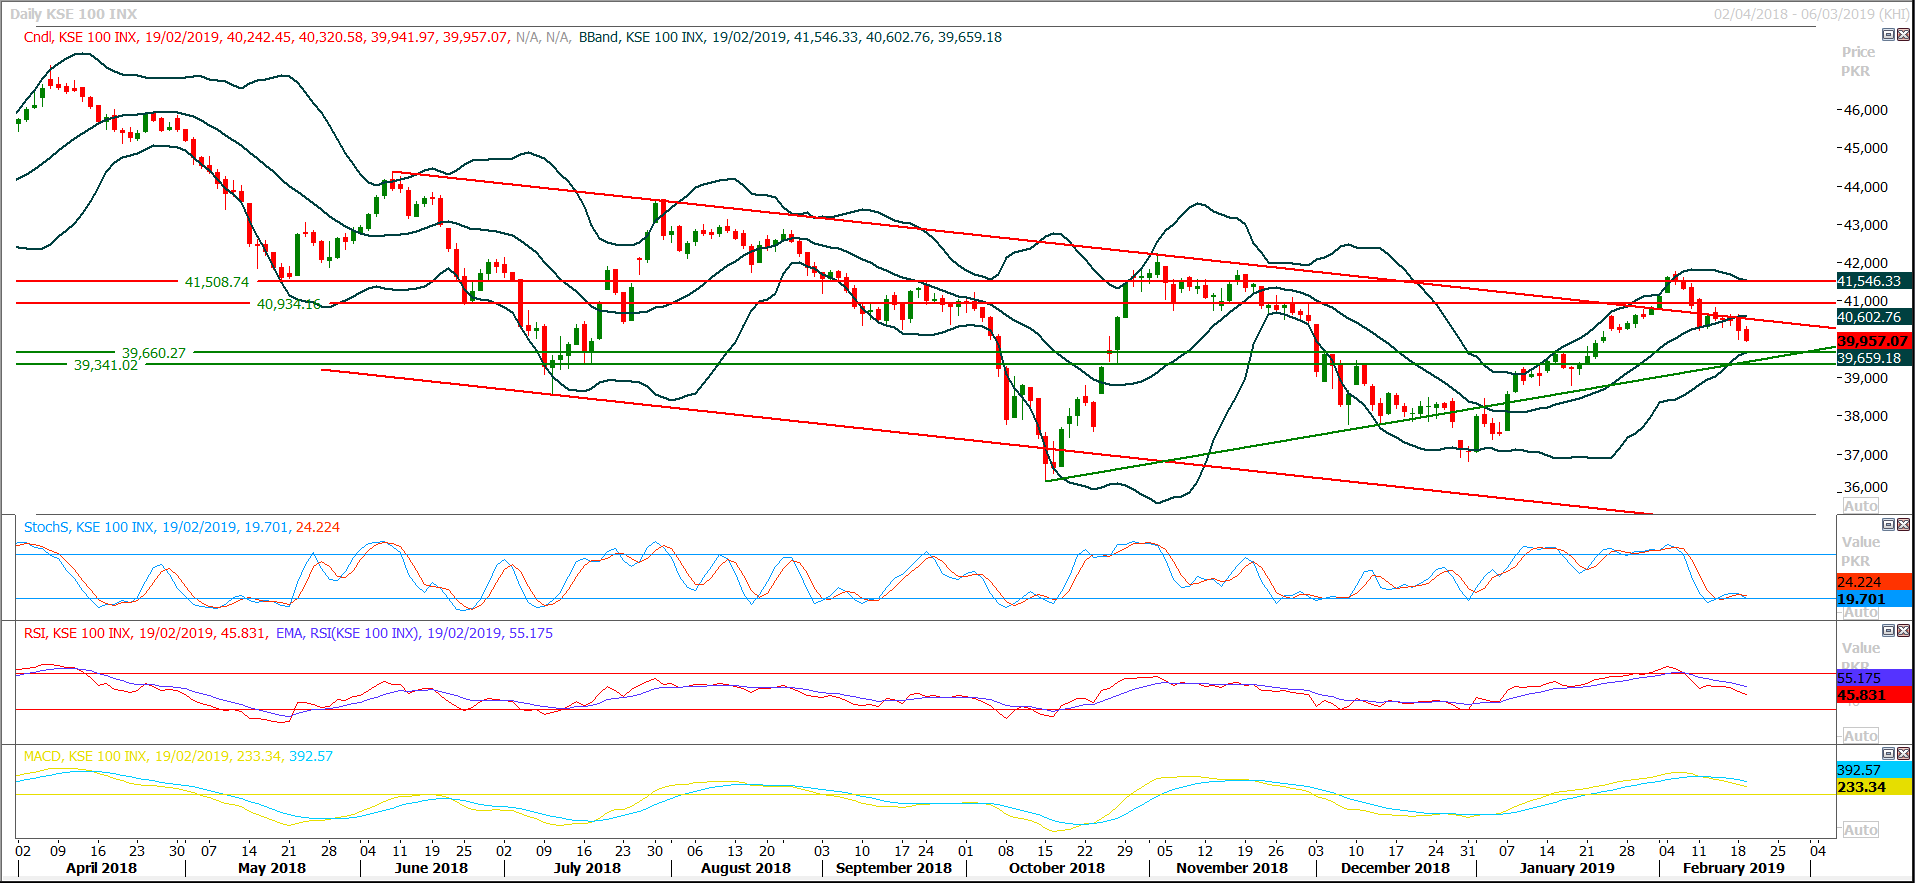Image resolution: width=1915 pixels, height=883 pixels.
Task: Close the StochS indicator panel
Action: (1903, 525)
